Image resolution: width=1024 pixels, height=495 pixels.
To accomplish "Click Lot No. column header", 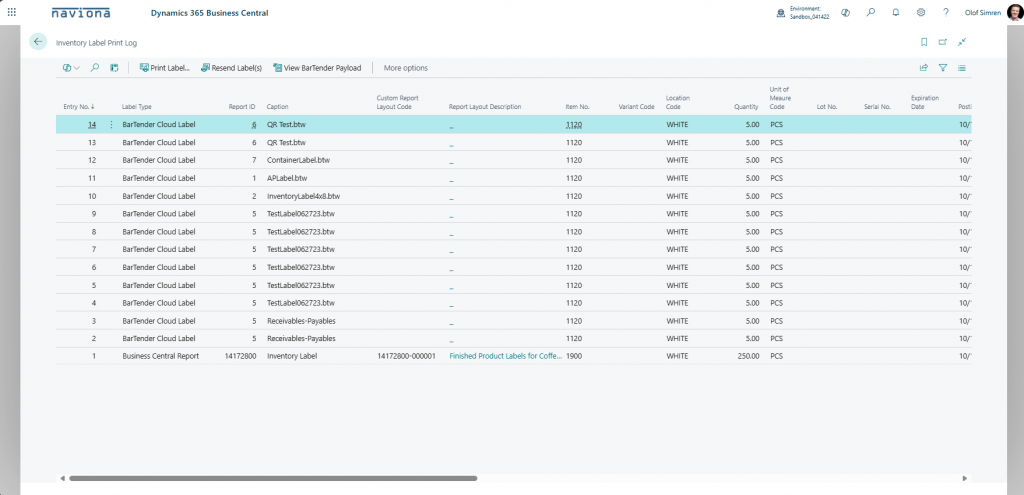I will (x=827, y=106).
